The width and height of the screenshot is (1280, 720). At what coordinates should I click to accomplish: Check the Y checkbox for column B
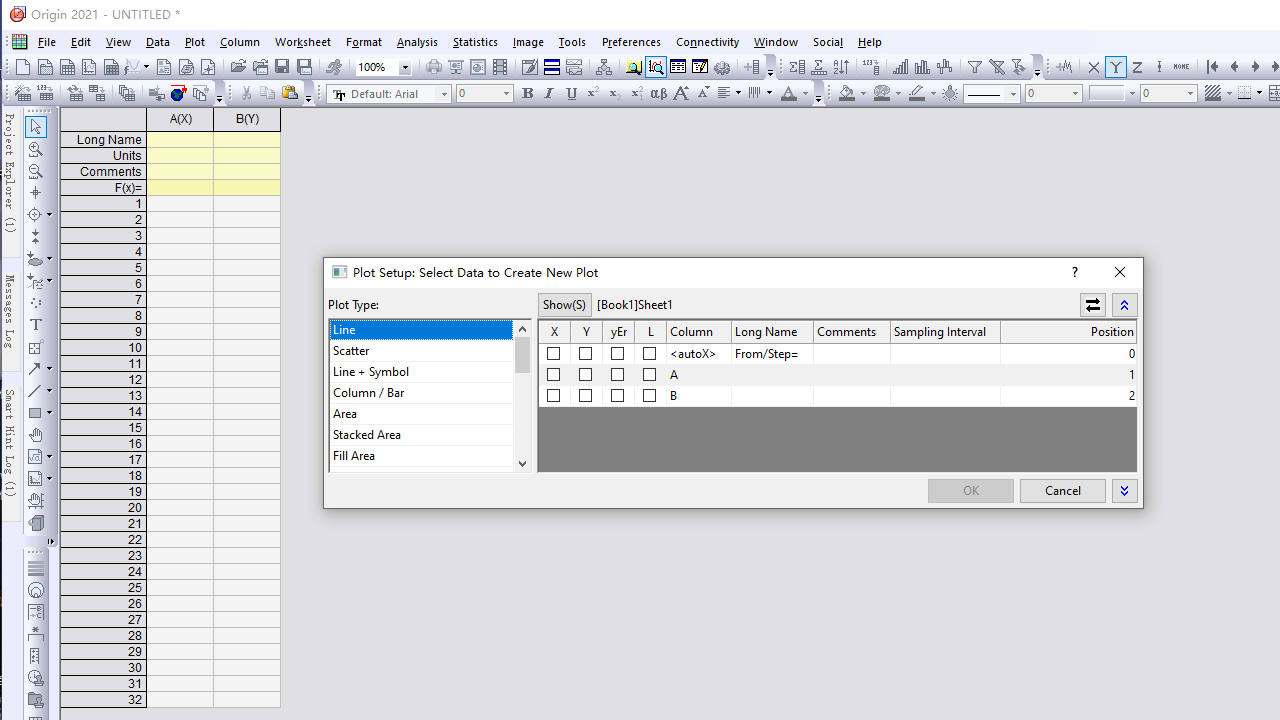coord(585,396)
